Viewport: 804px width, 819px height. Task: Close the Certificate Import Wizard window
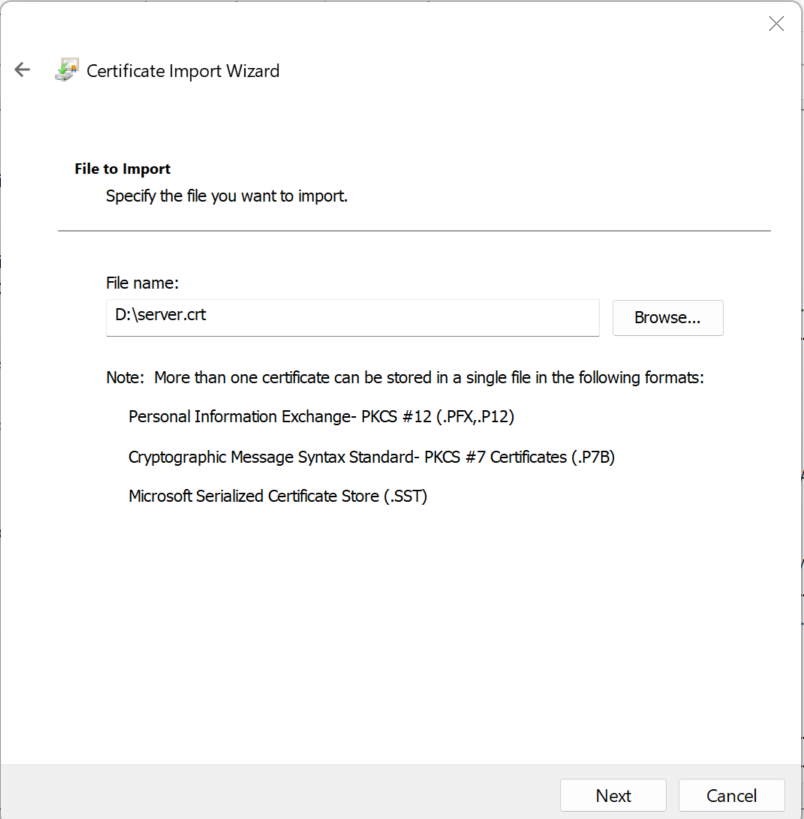coord(776,24)
